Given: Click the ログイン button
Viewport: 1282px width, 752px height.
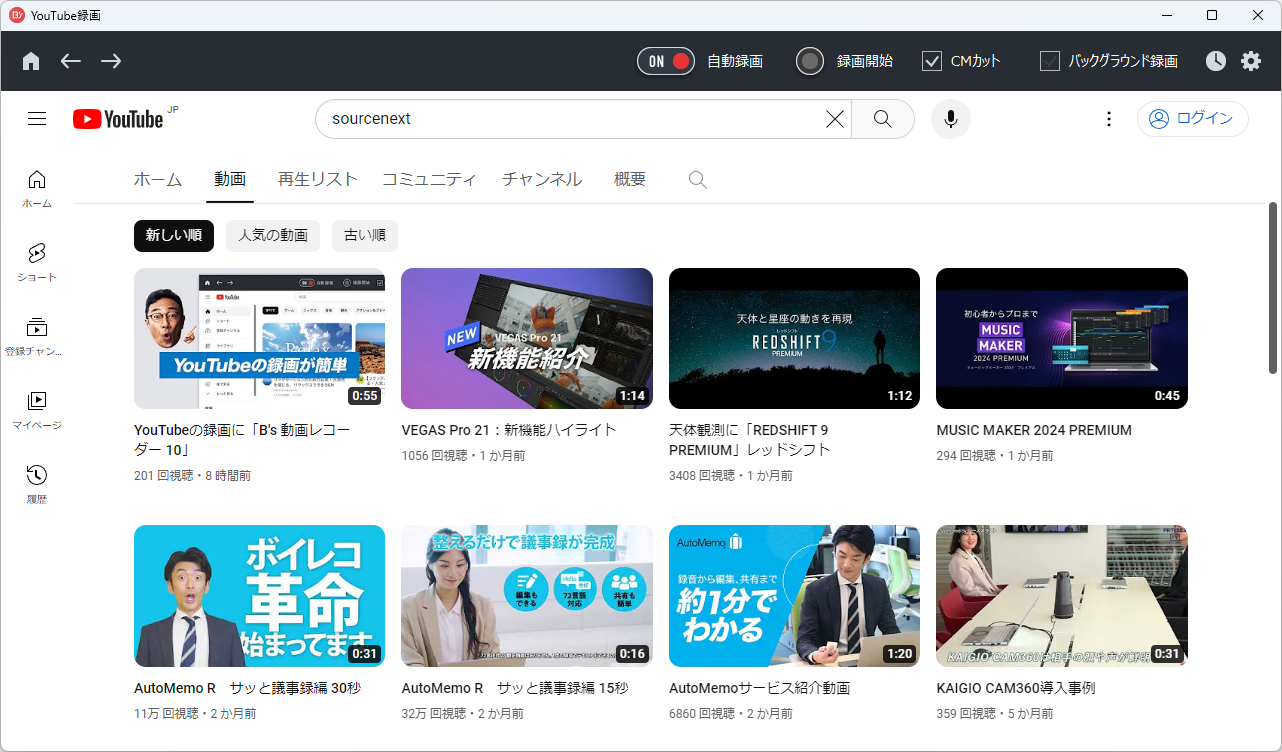Looking at the screenshot, I should pos(1193,119).
